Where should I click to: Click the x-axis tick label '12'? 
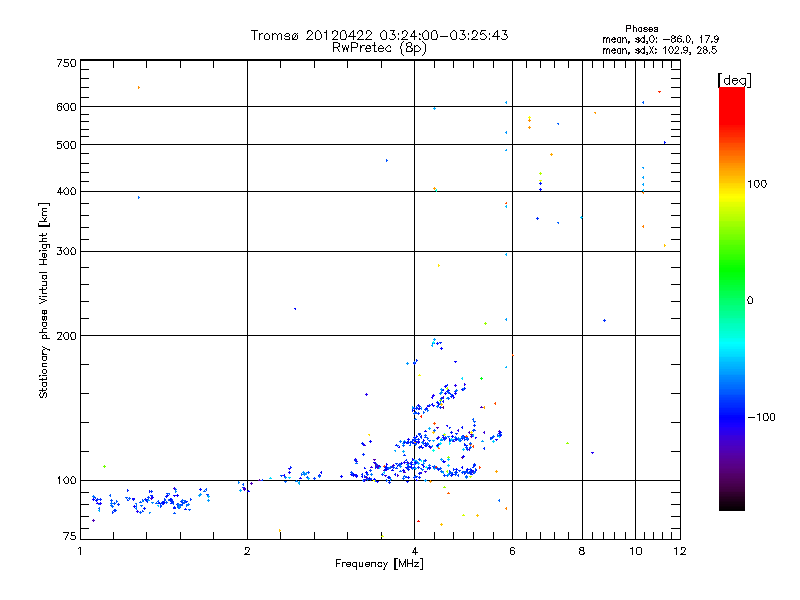coord(680,551)
